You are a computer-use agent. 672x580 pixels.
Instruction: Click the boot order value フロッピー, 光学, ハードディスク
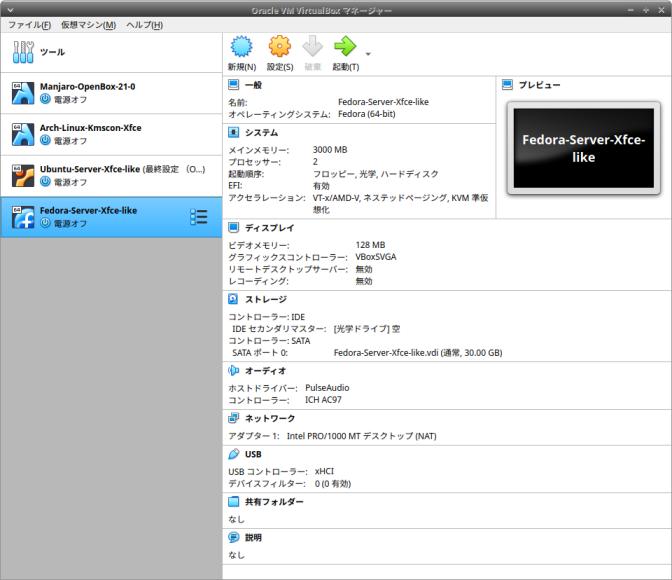pos(376,174)
